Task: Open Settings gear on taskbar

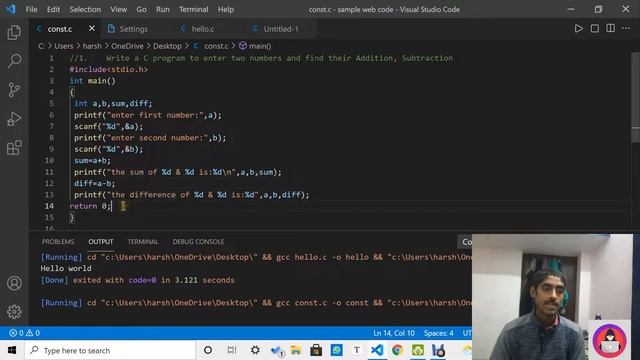Action: [255, 350]
